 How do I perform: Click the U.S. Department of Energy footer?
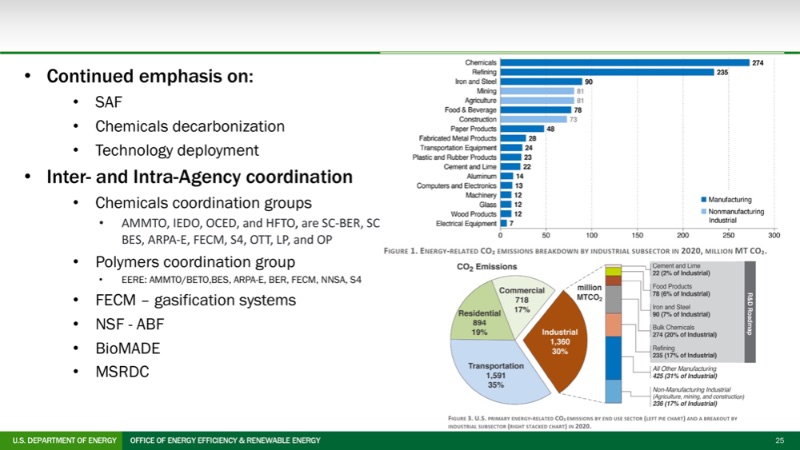[x=60, y=441]
